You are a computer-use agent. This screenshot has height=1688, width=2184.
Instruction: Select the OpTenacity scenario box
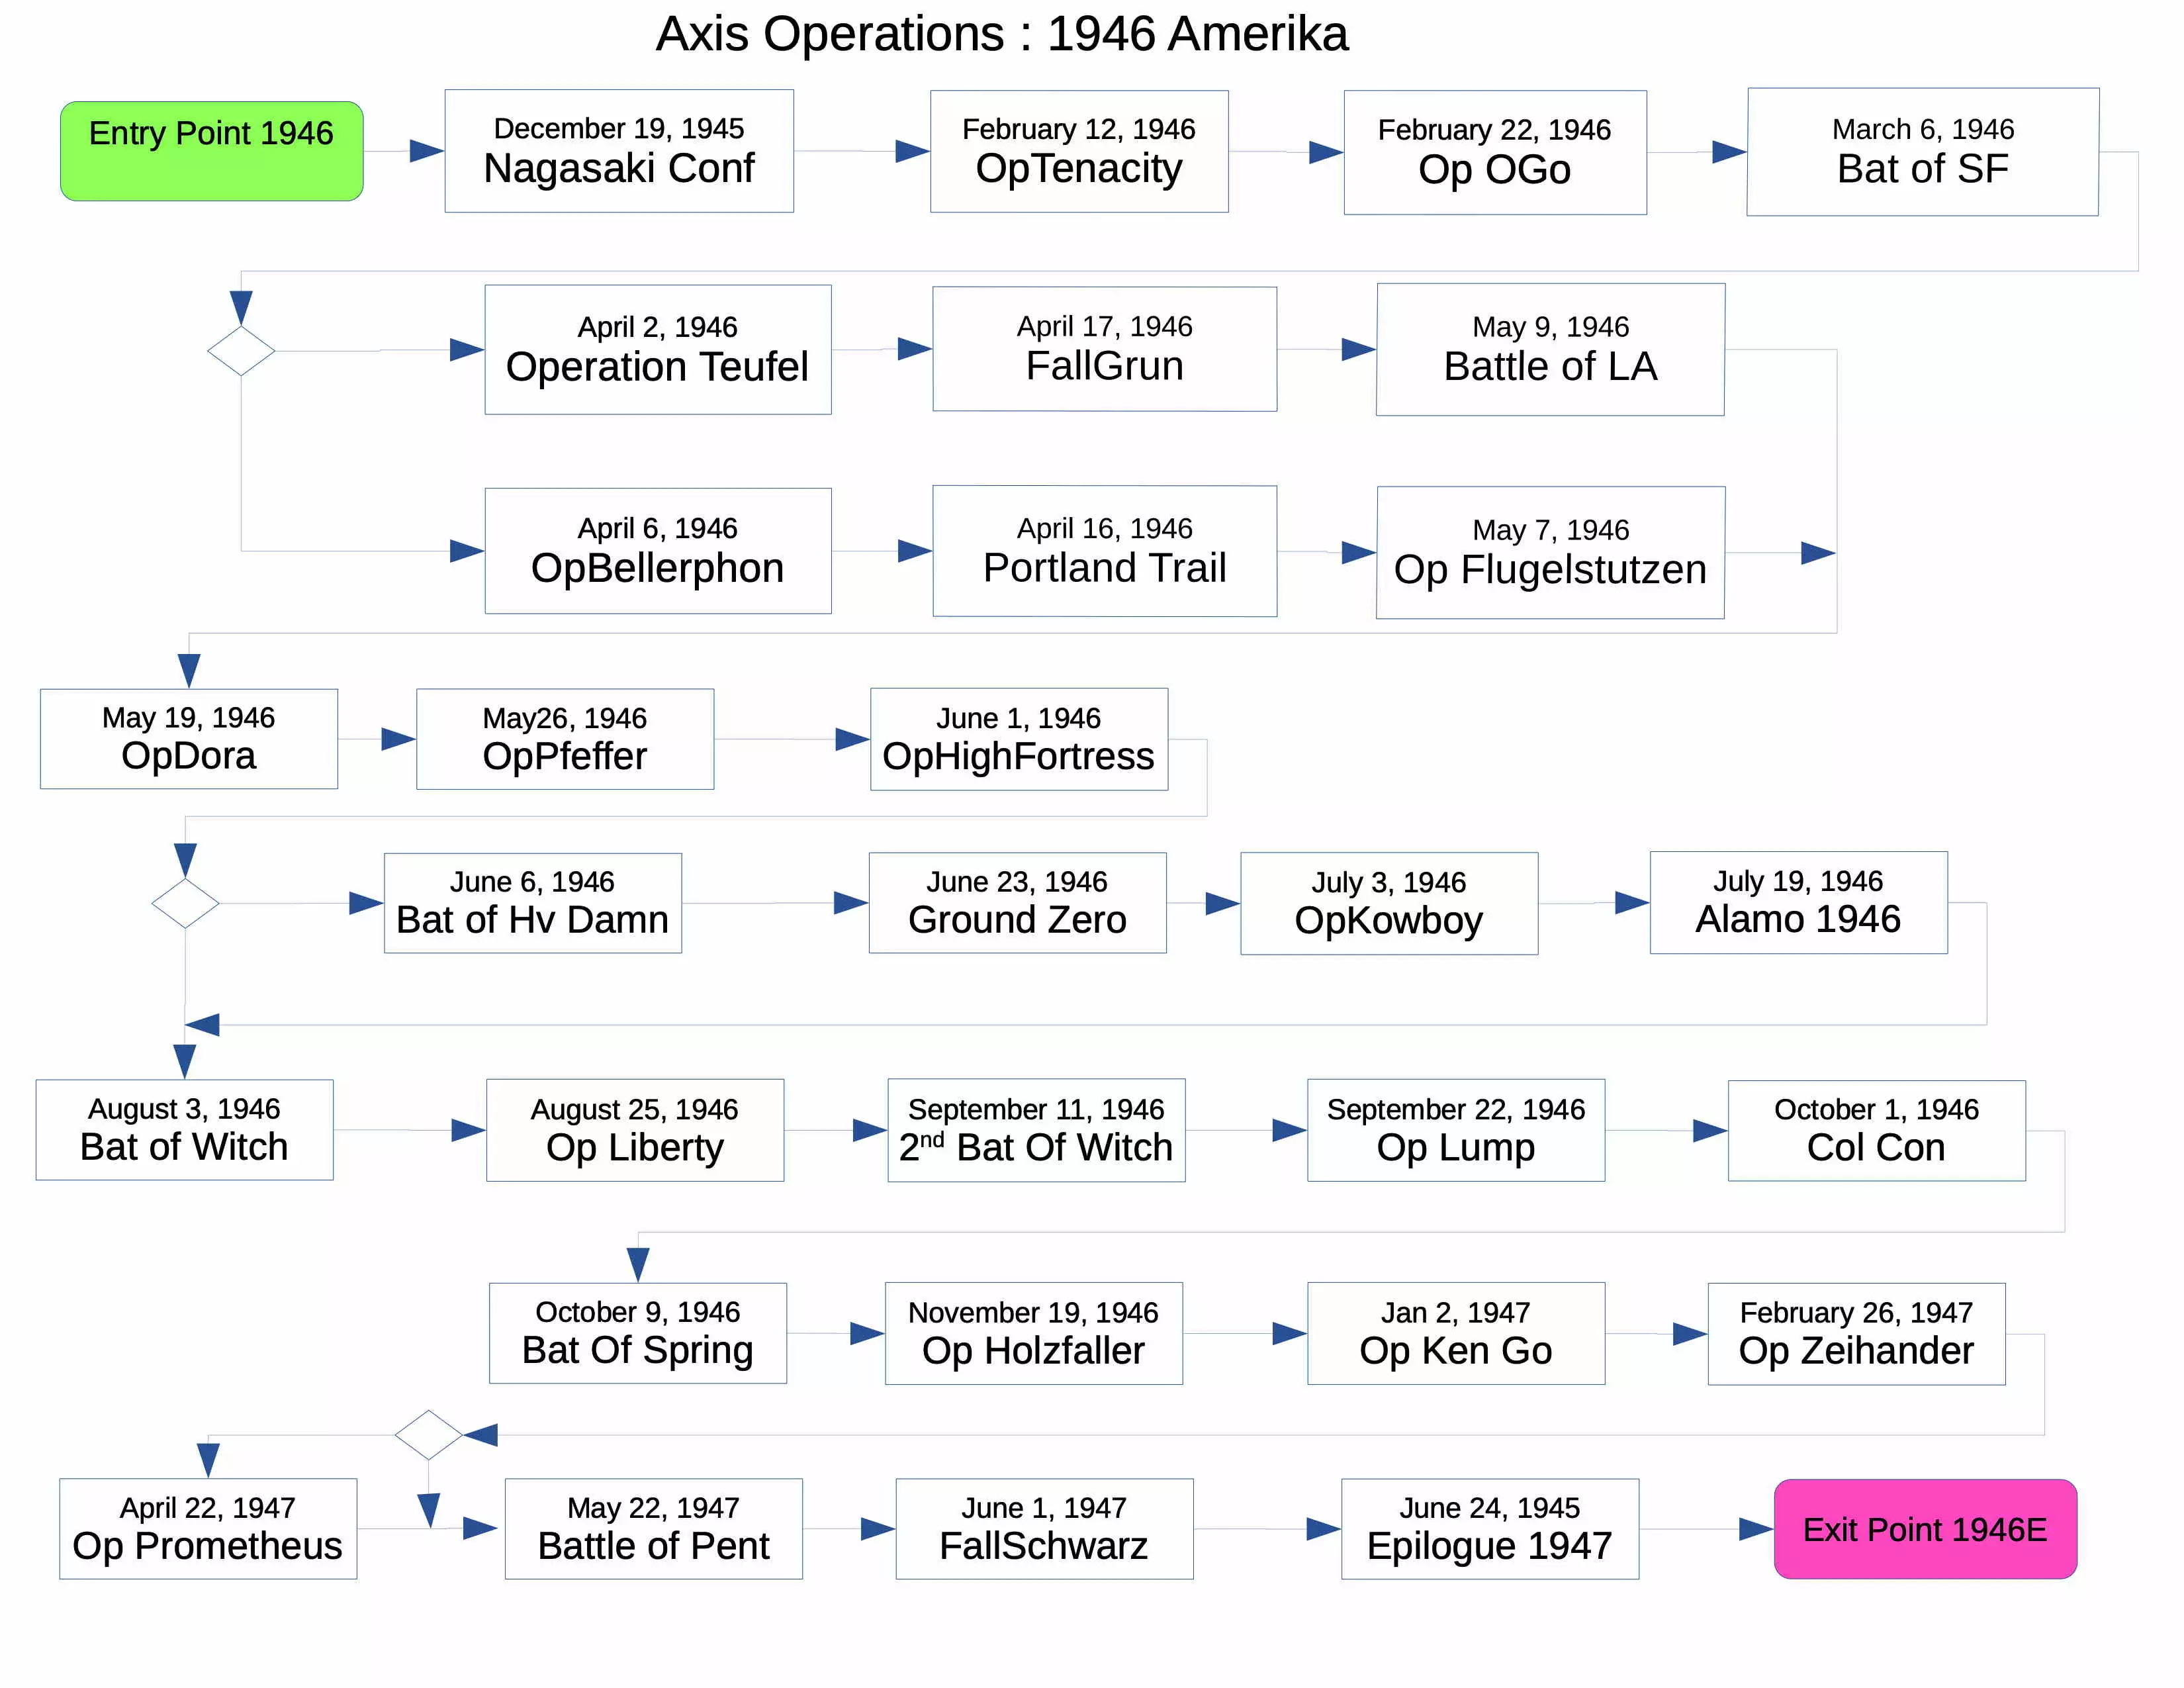pos(1079,151)
